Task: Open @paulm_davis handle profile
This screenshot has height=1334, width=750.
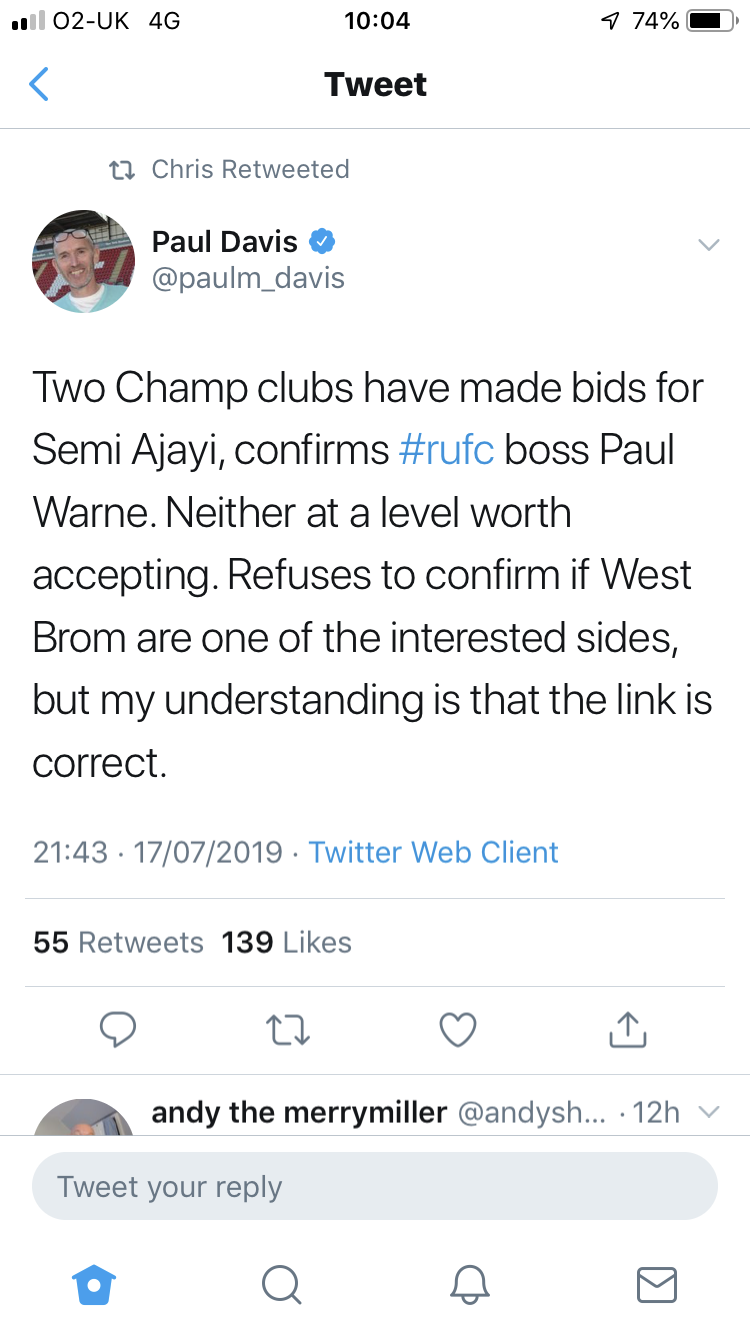Action: point(248,278)
